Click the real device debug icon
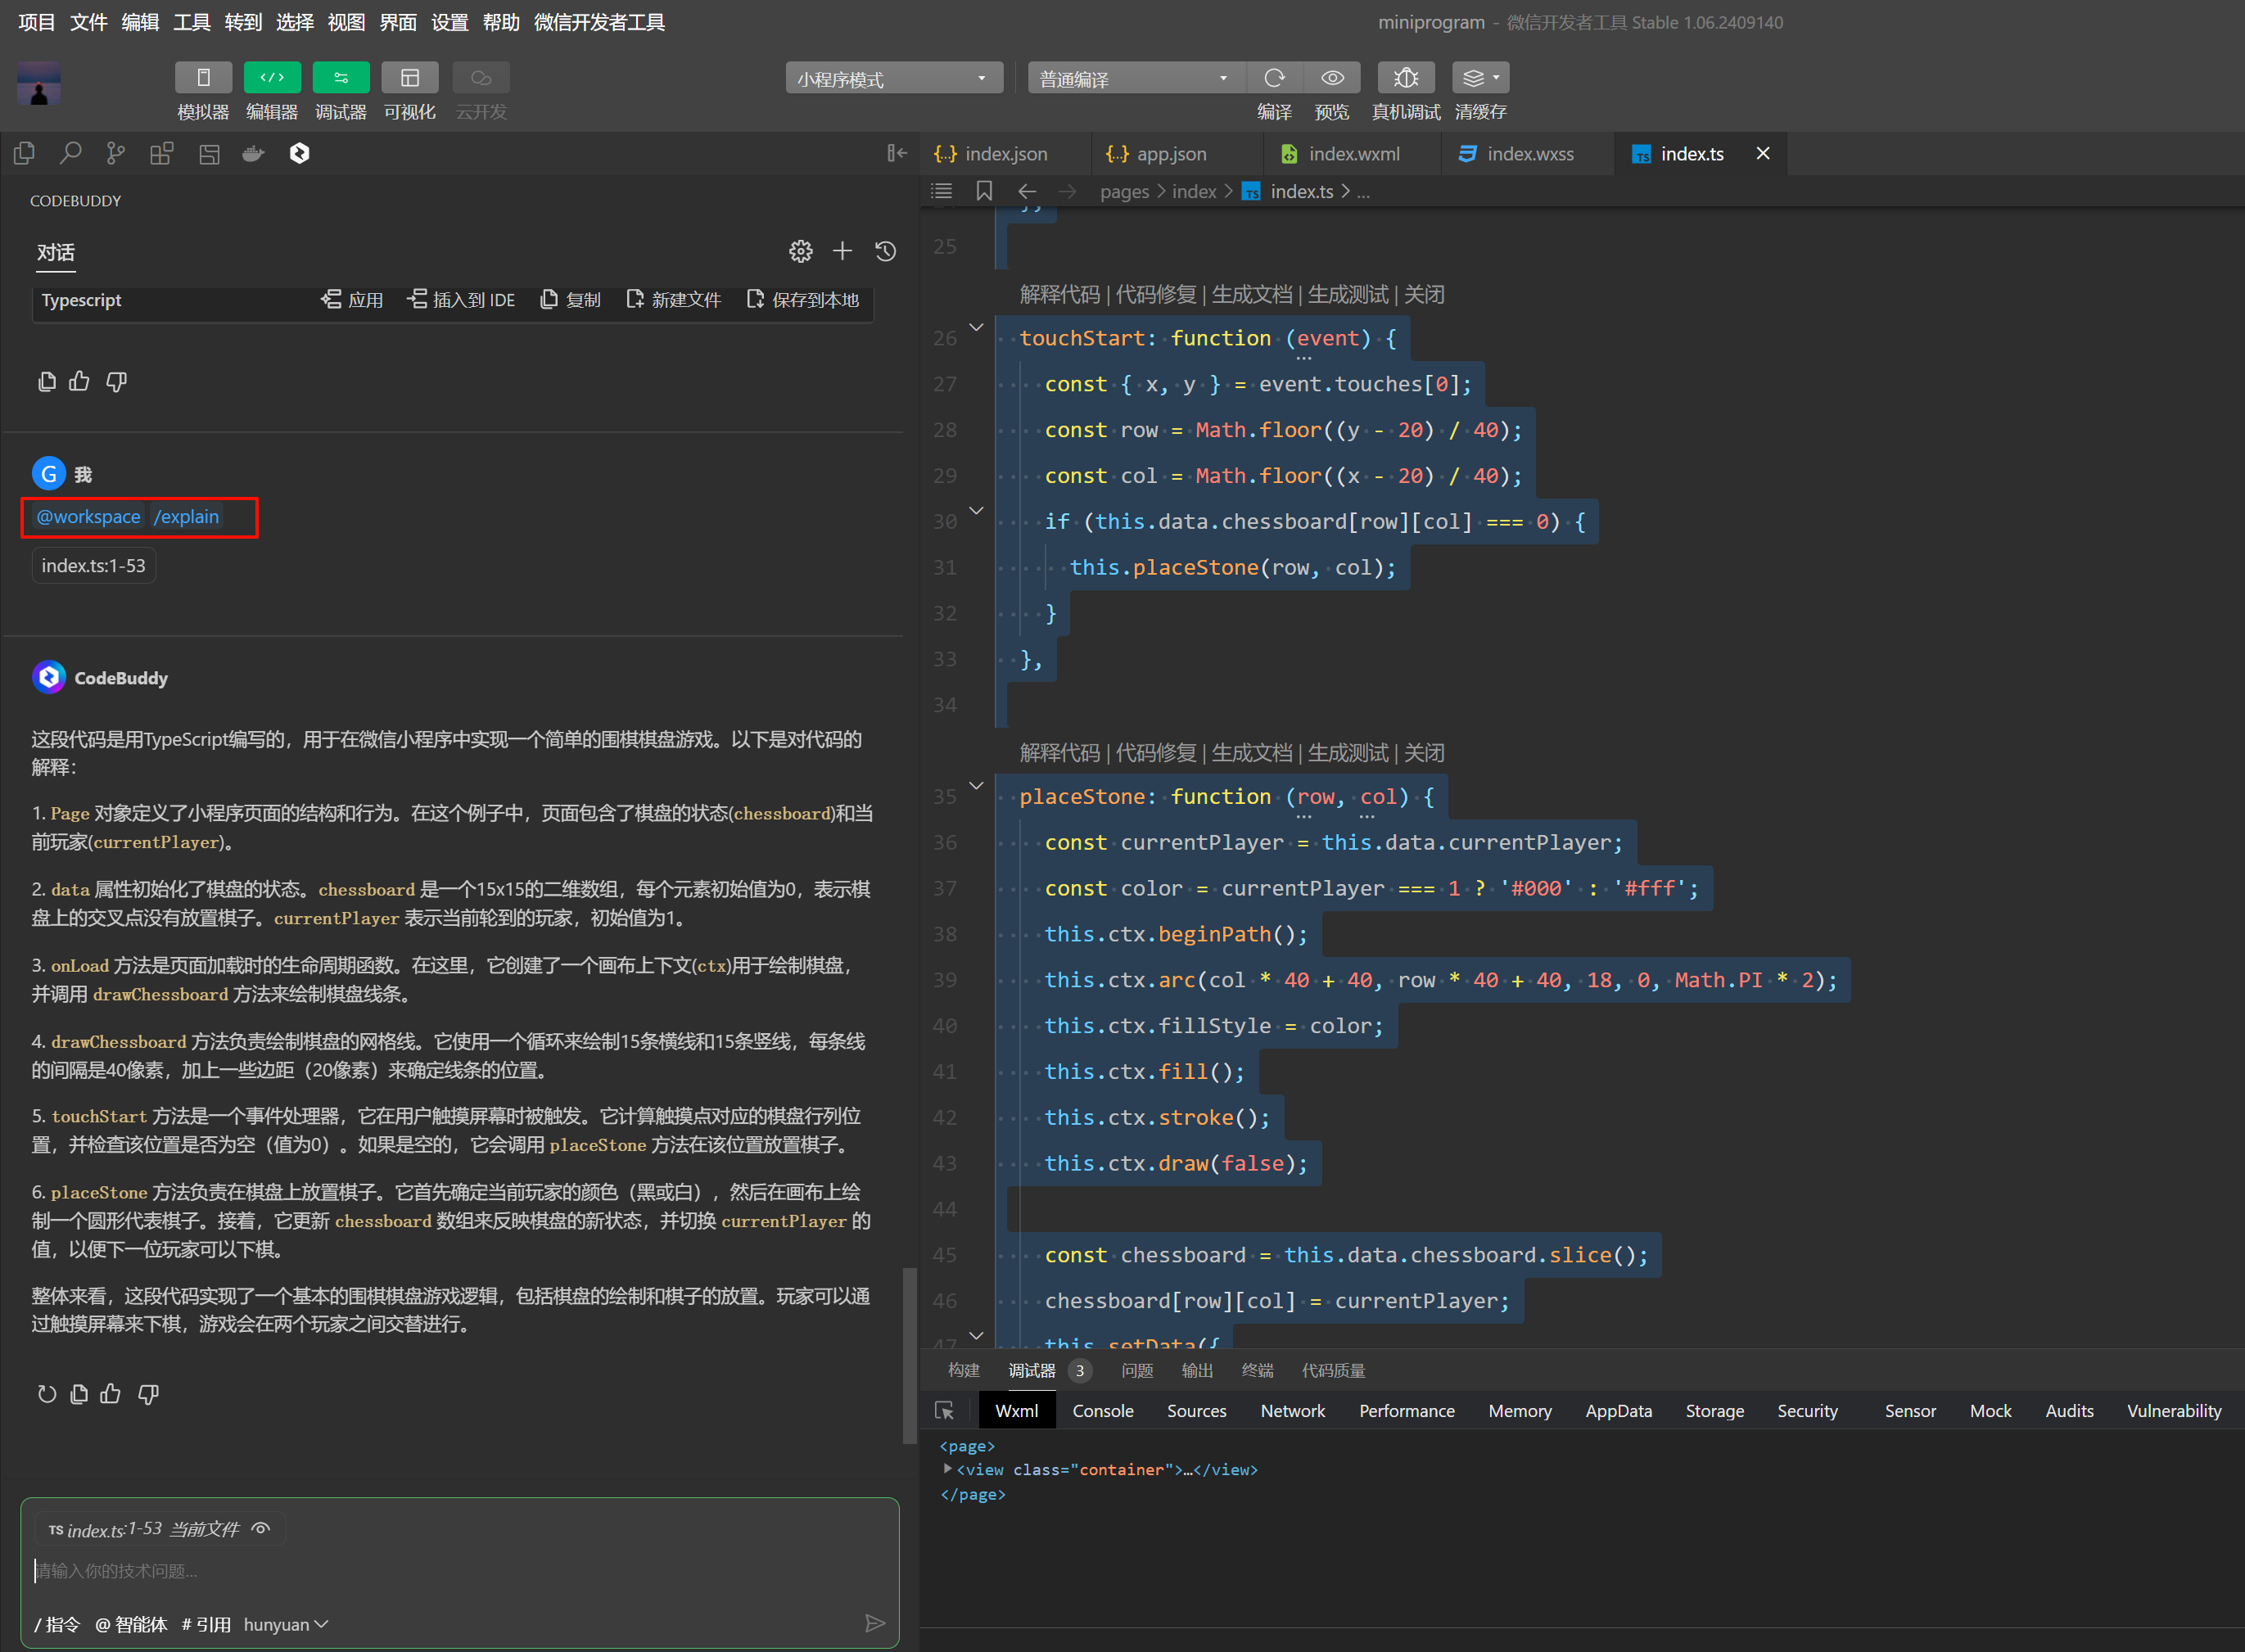Image resolution: width=2245 pixels, height=1652 pixels. click(1405, 78)
